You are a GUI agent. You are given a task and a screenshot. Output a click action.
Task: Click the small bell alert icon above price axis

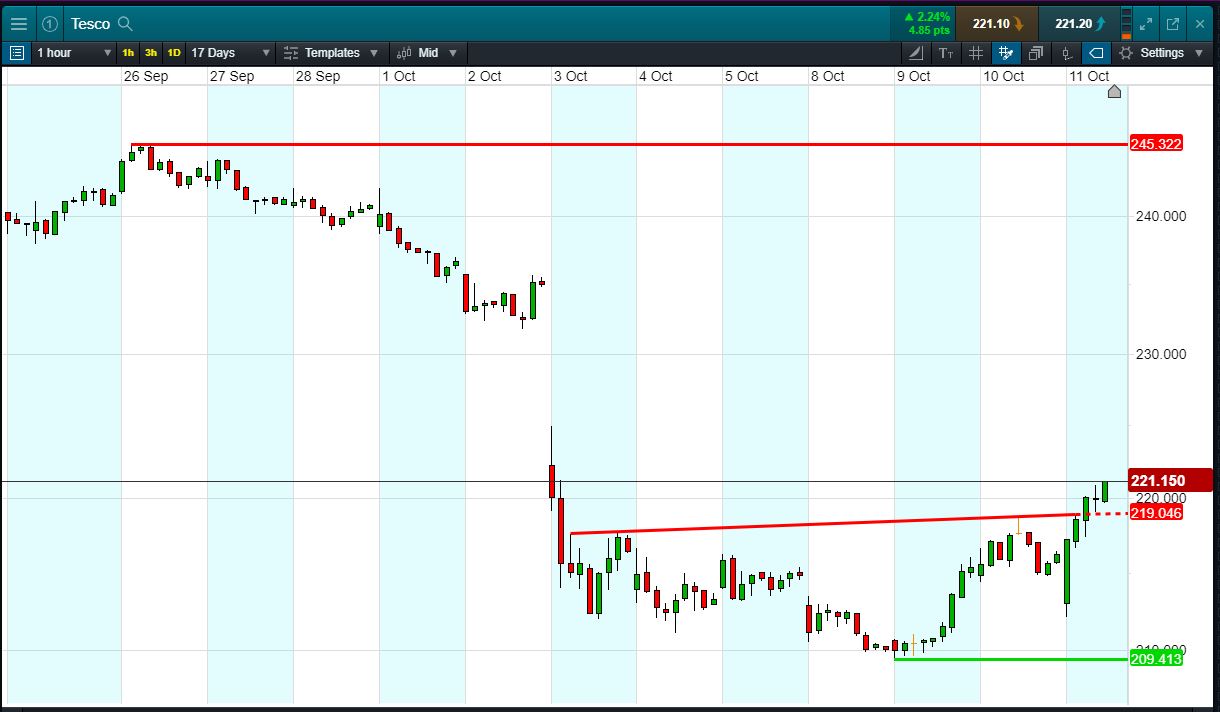(1115, 92)
